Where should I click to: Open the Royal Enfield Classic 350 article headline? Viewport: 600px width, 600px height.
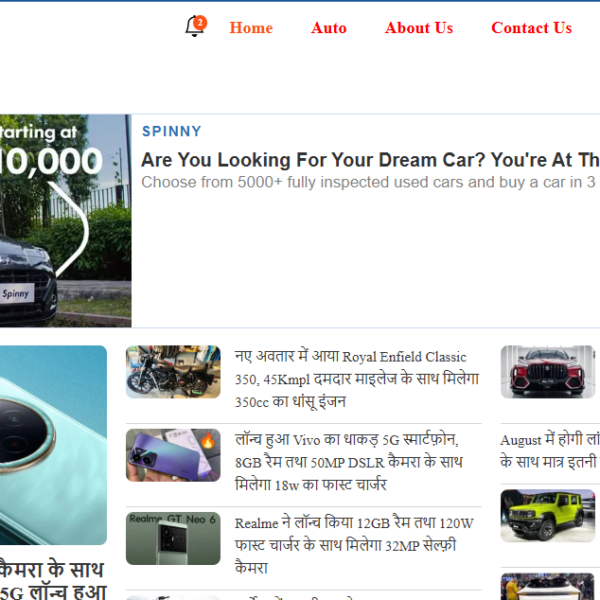[x=357, y=379]
